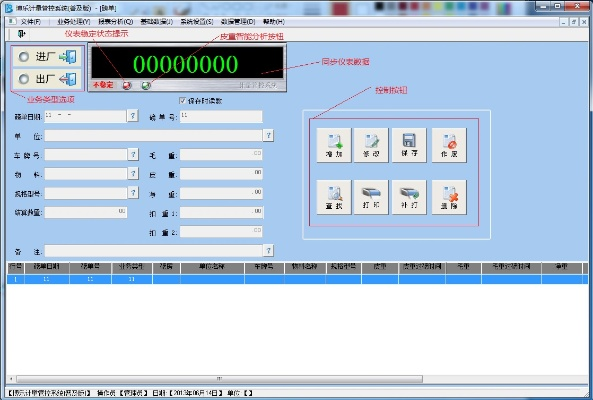Viewport: 593px width, 400px height.
Task: Open the date picker beside 磅单日期 field
Action: (132, 116)
